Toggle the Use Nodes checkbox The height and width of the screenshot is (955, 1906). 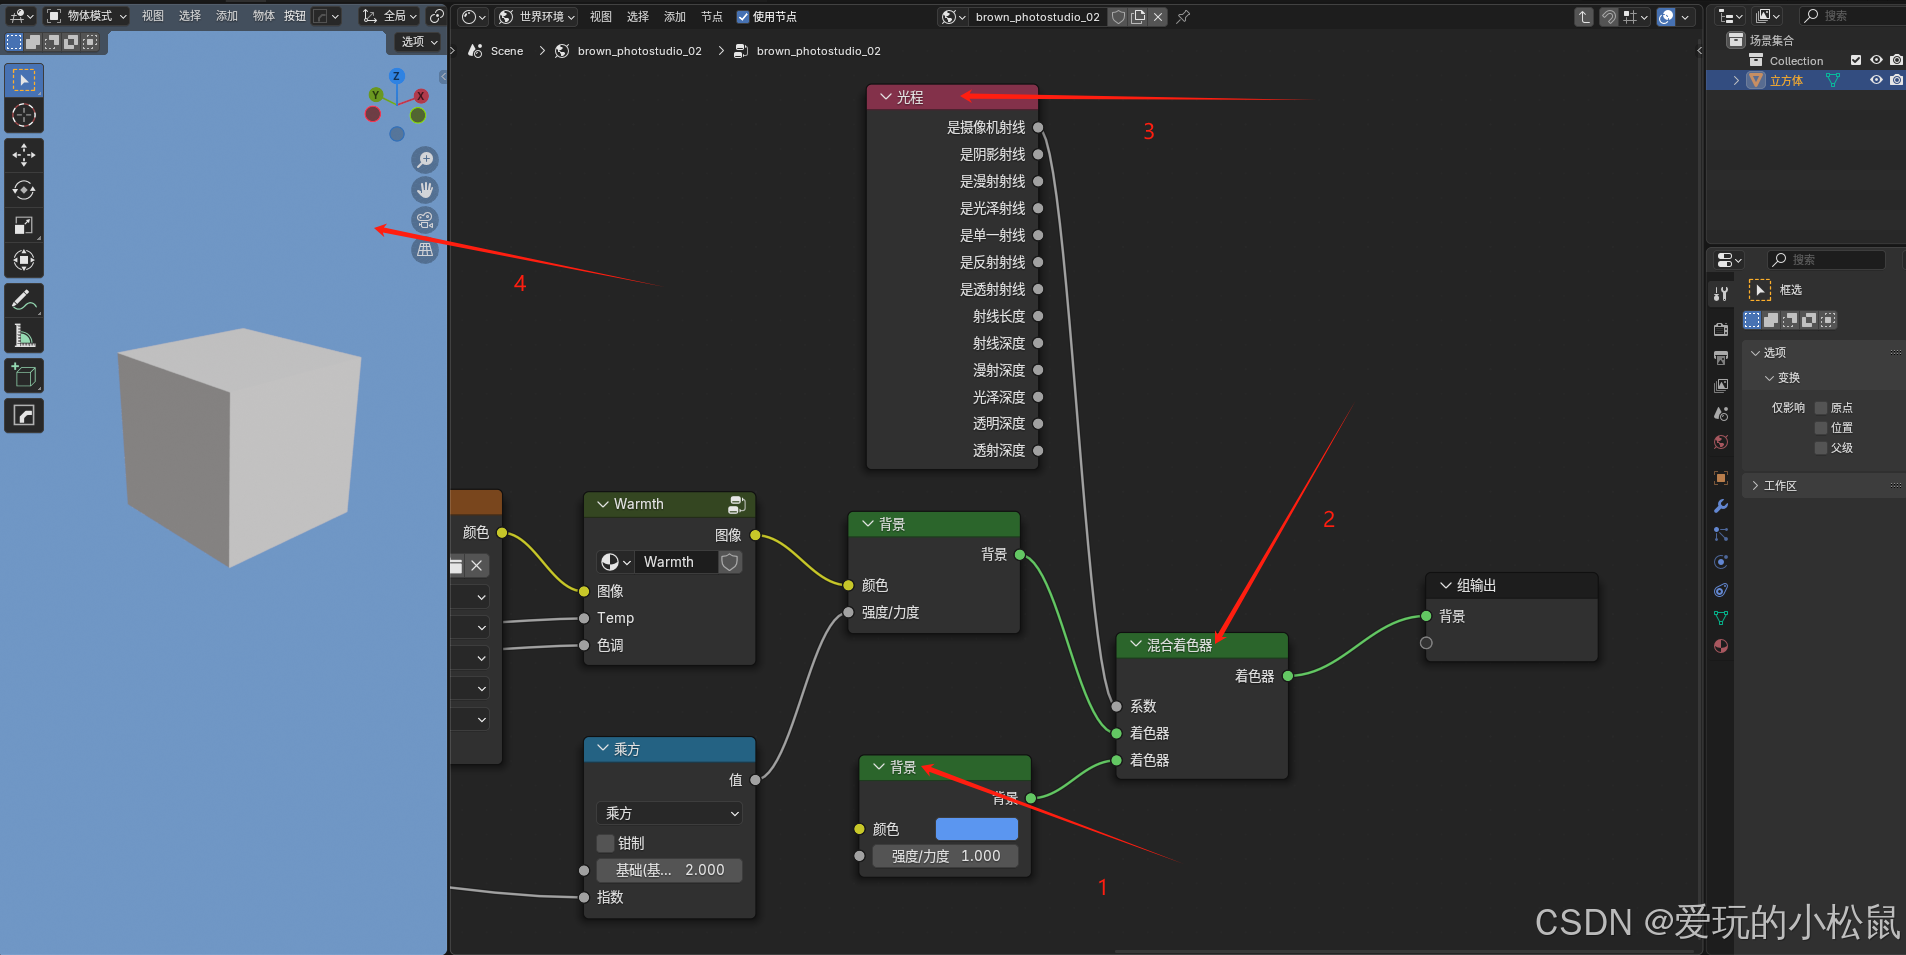[x=743, y=17]
